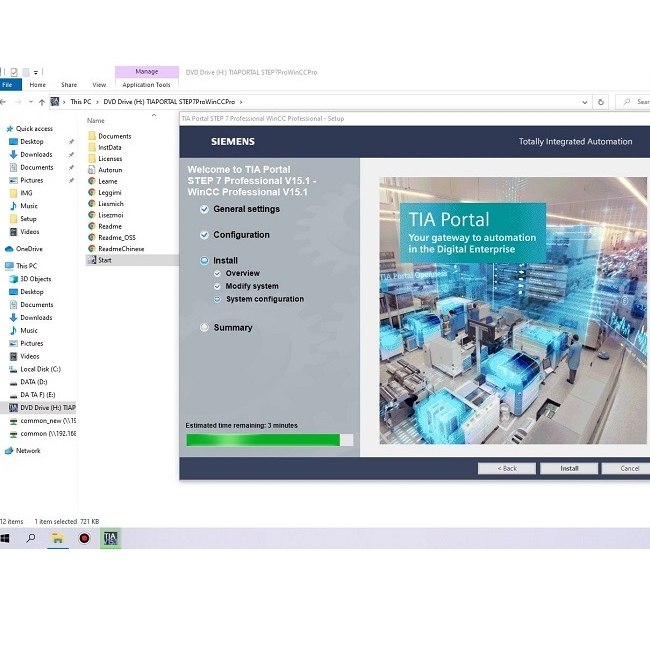Click the TIA setup taskbar icon
The height and width of the screenshot is (650, 650).
tap(110, 538)
